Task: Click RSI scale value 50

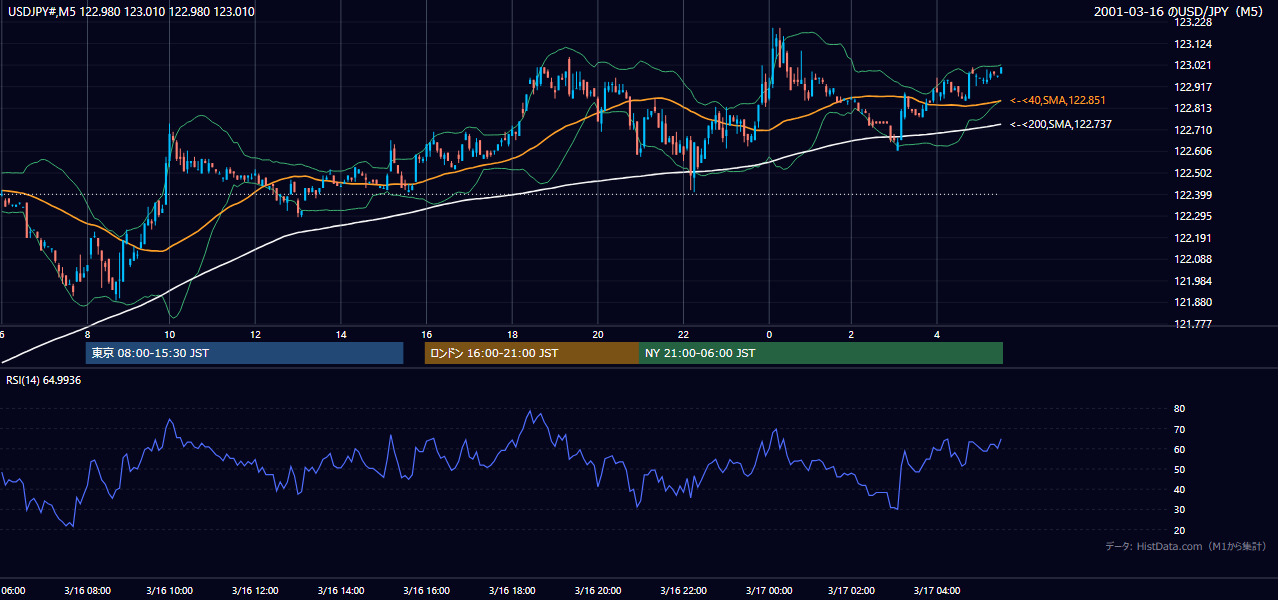Action: [x=1179, y=469]
